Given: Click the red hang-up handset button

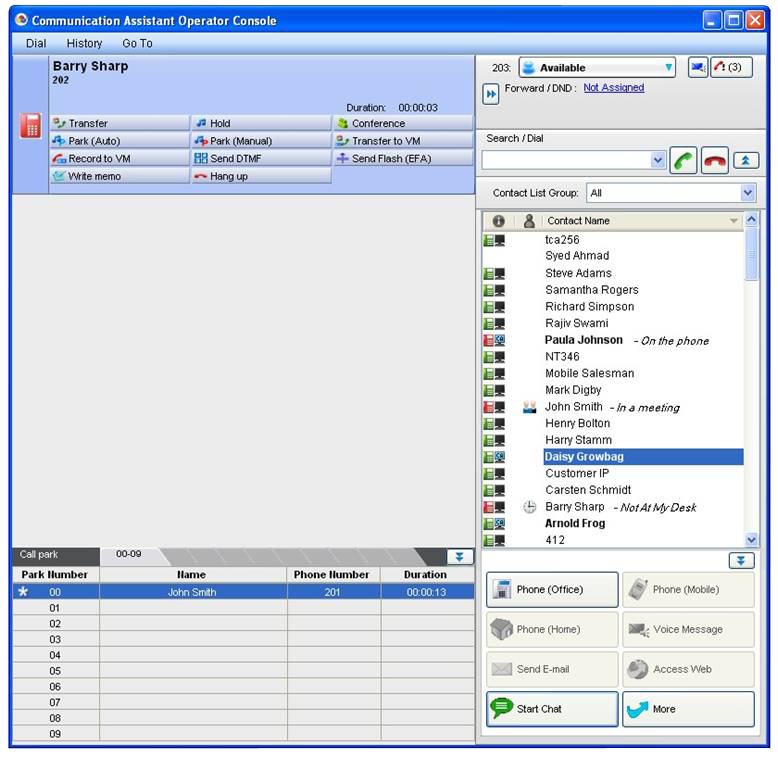Looking at the screenshot, I should click(x=714, y=160).
